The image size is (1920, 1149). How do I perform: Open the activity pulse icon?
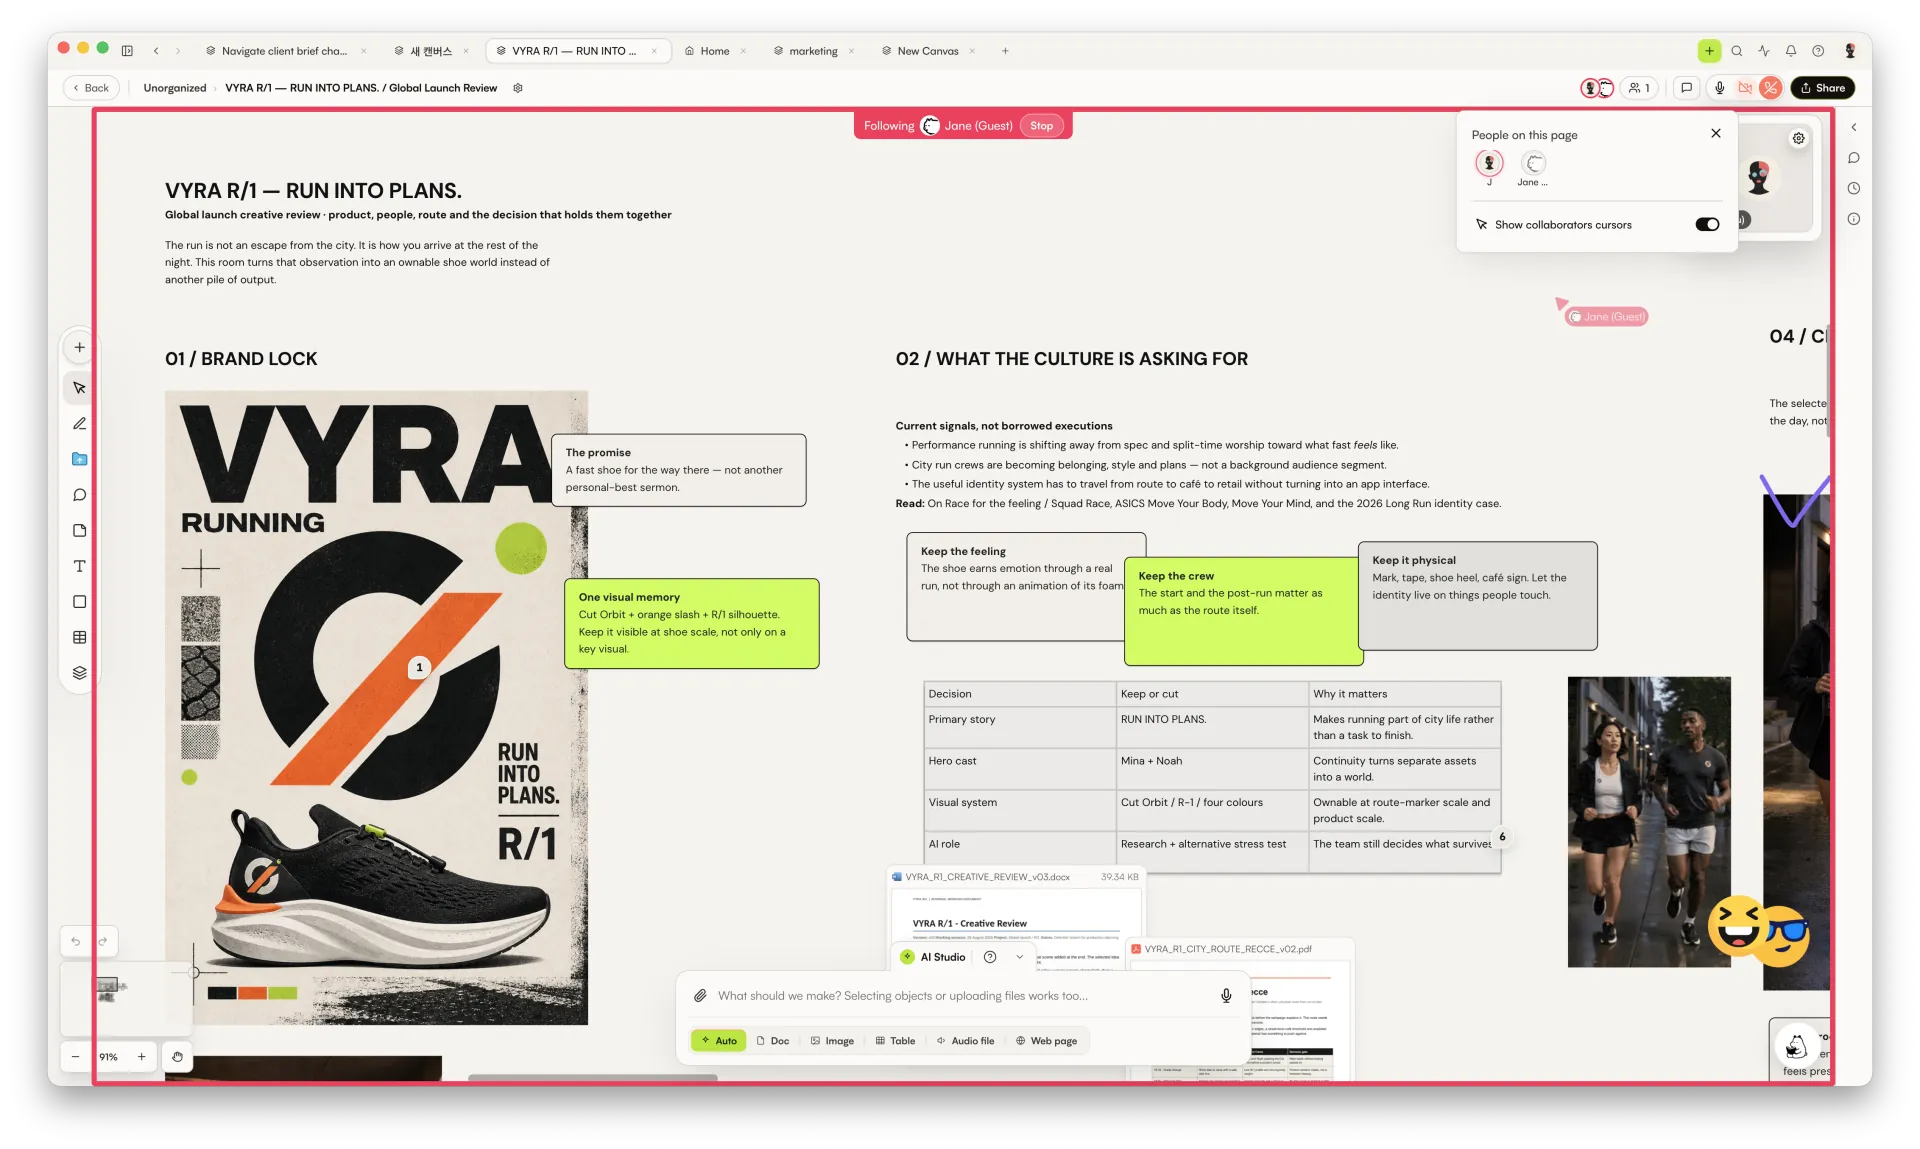pyautogui.click(x=1764, y=51)
